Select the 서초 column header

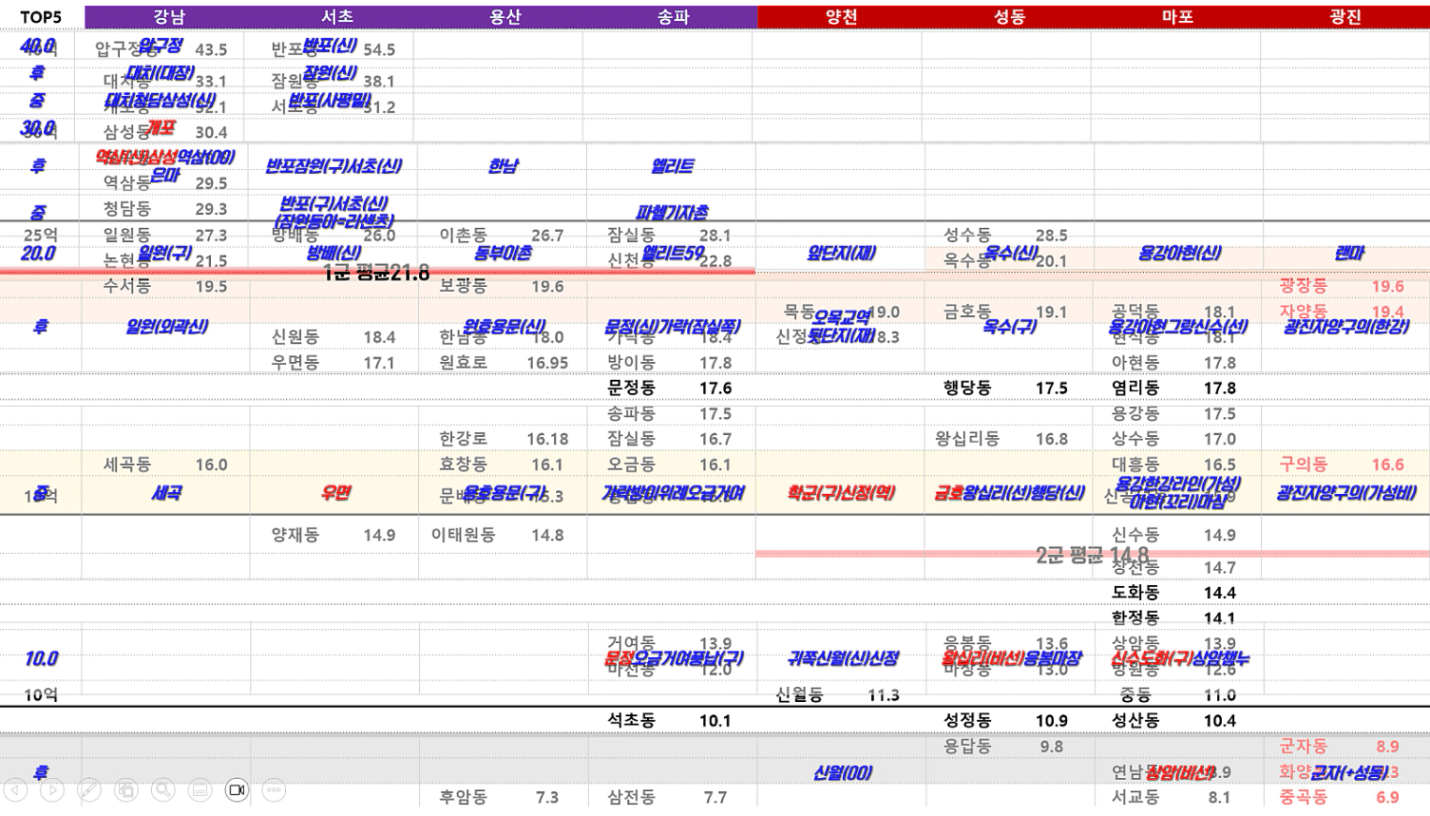(337, 17)
